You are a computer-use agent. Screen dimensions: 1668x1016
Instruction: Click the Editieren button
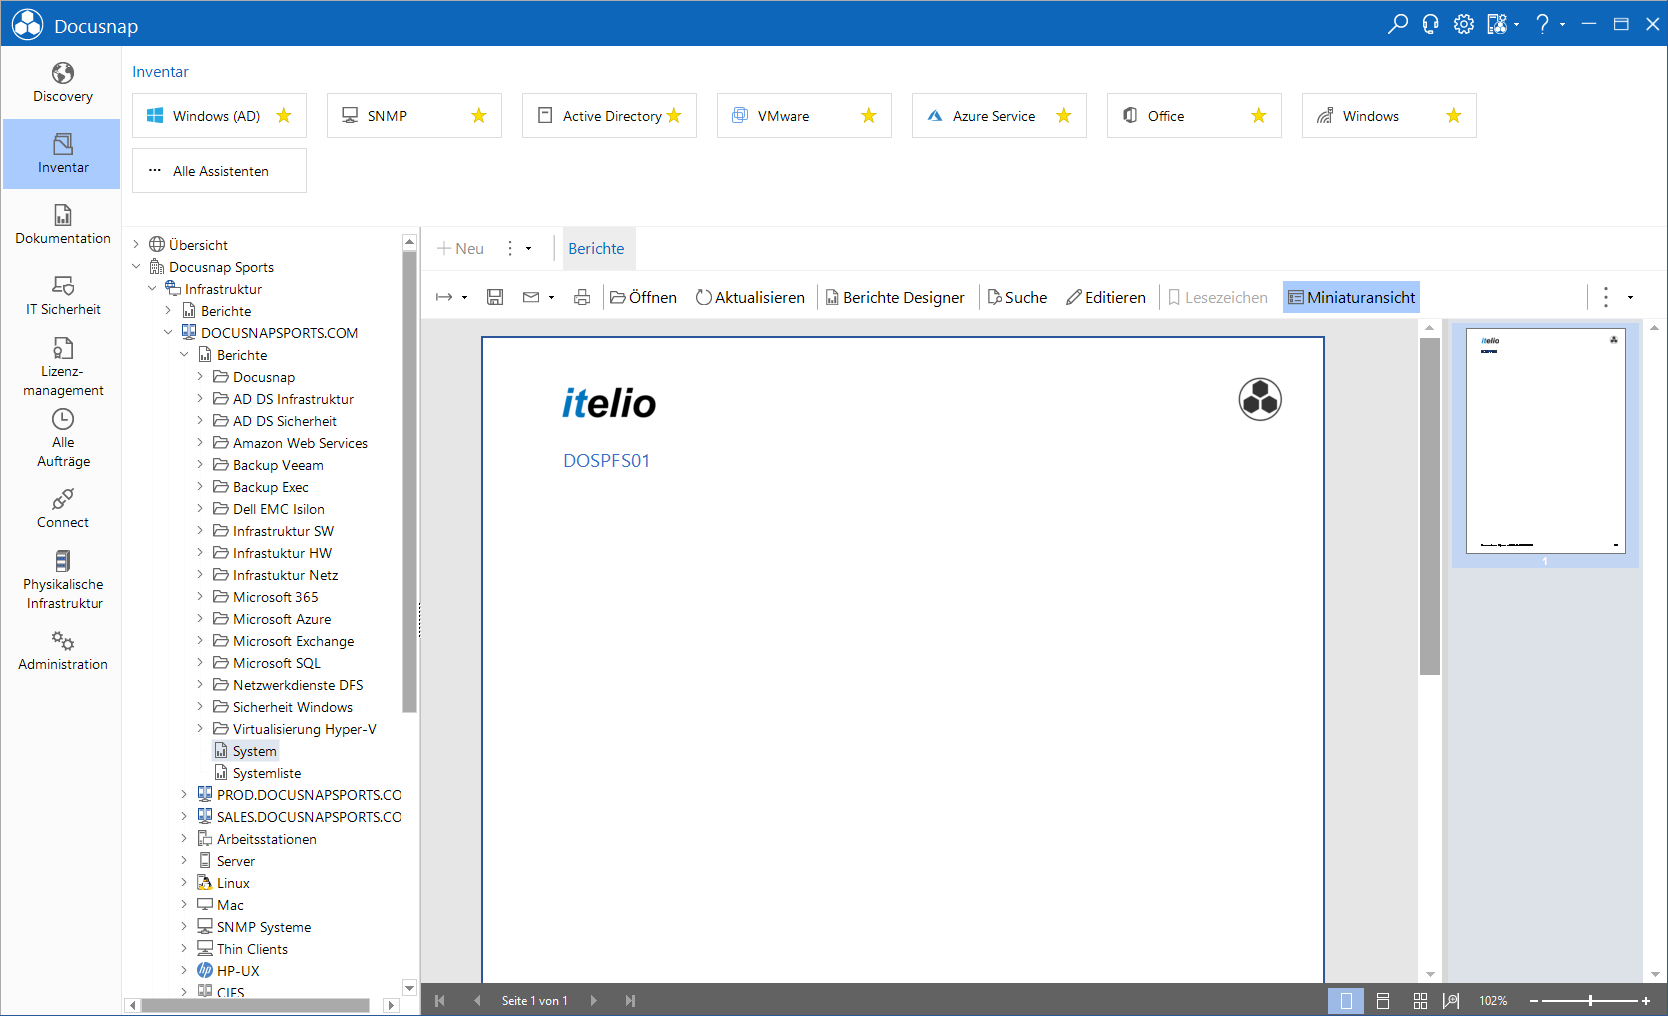(x=1106, y=297)
